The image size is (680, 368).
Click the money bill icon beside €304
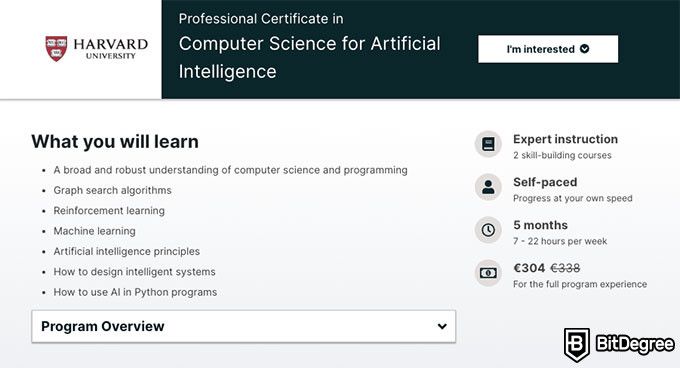[x=488, y=273]
